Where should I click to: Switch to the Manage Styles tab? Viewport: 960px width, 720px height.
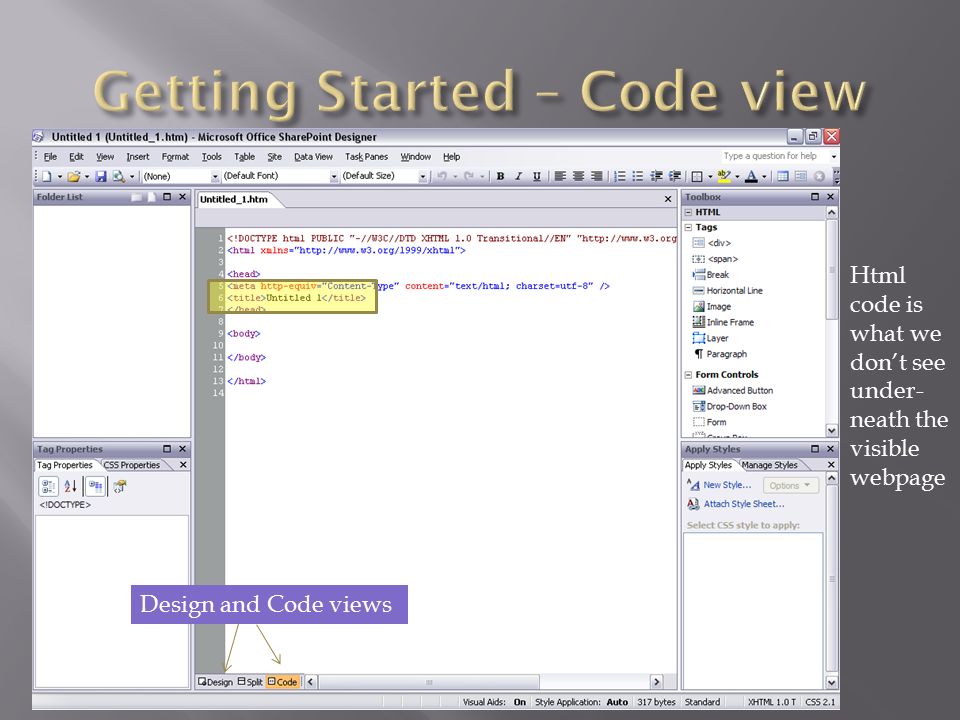(x=770, y=465)
